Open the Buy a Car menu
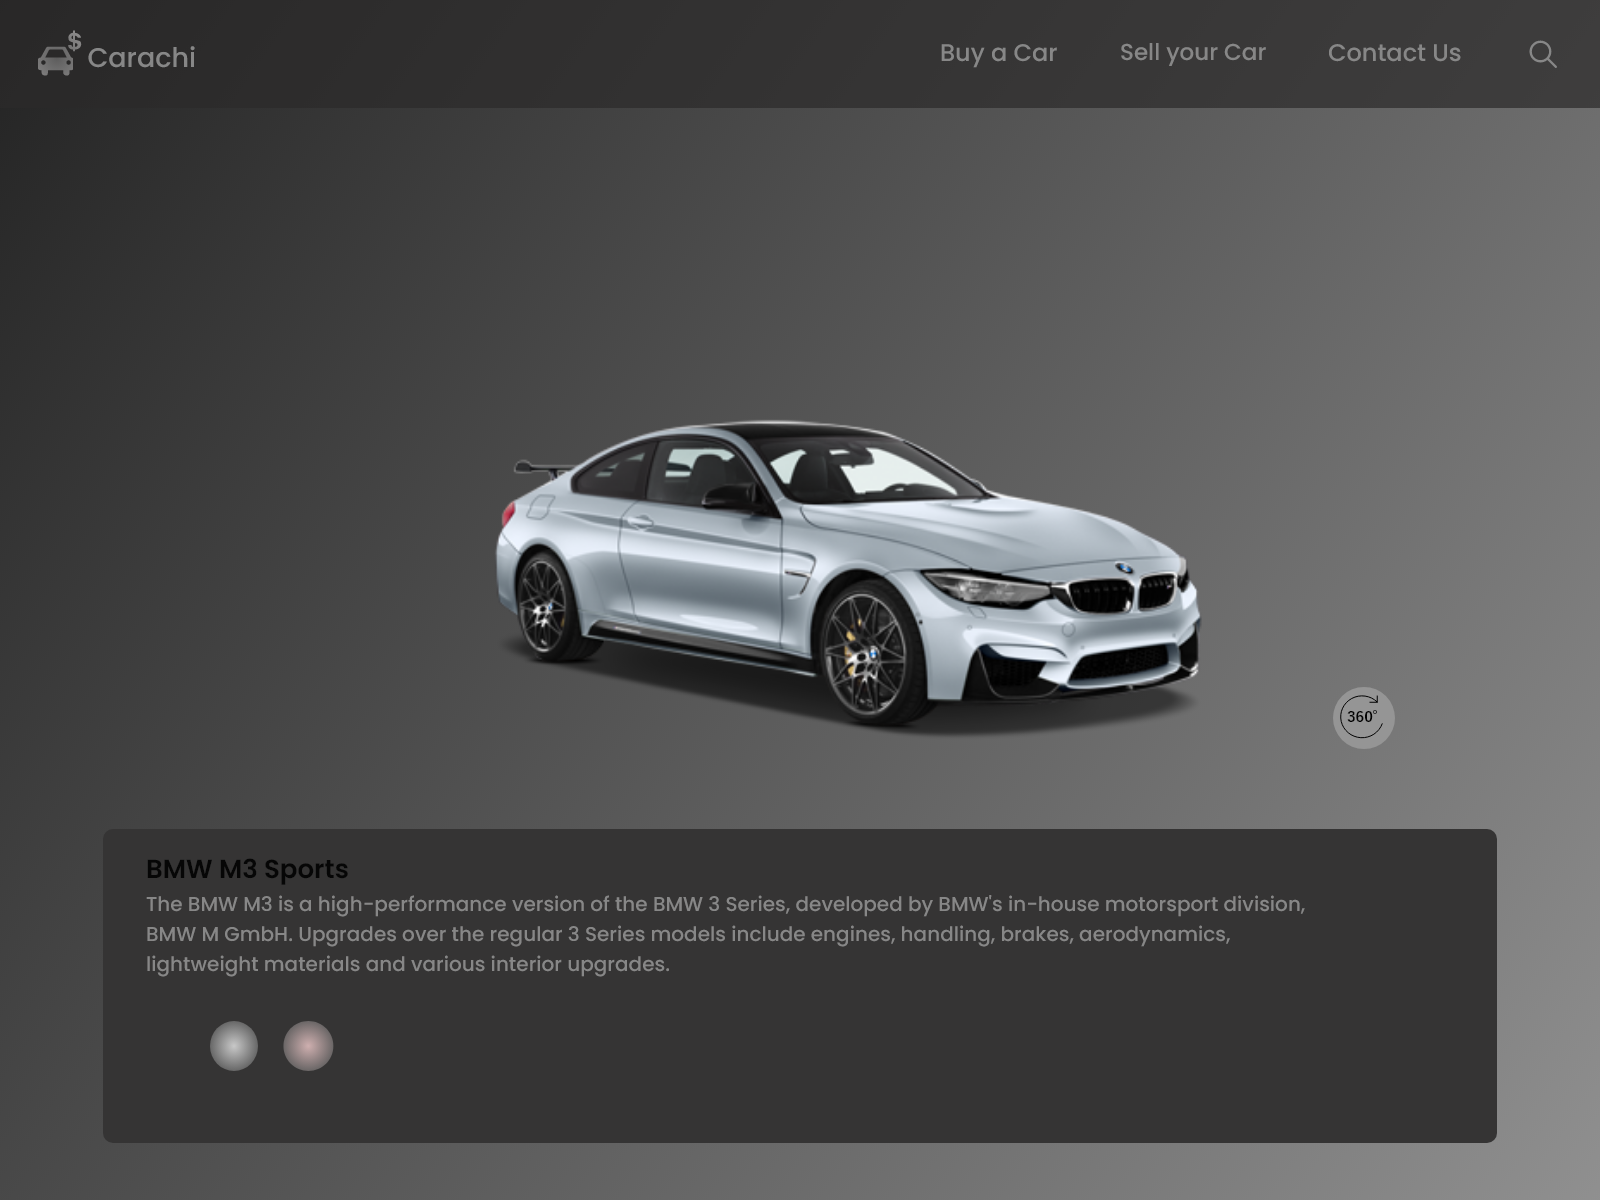The height and width of the screenshot is (1200, 1600). [998, 53]
